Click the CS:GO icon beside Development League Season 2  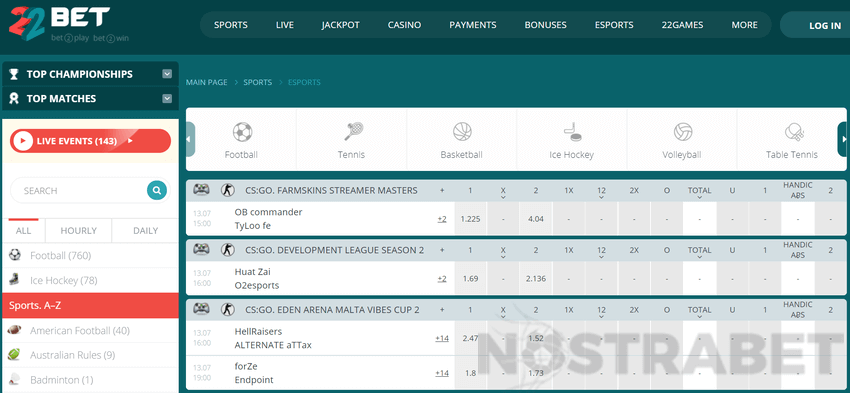tap(227, 250)
